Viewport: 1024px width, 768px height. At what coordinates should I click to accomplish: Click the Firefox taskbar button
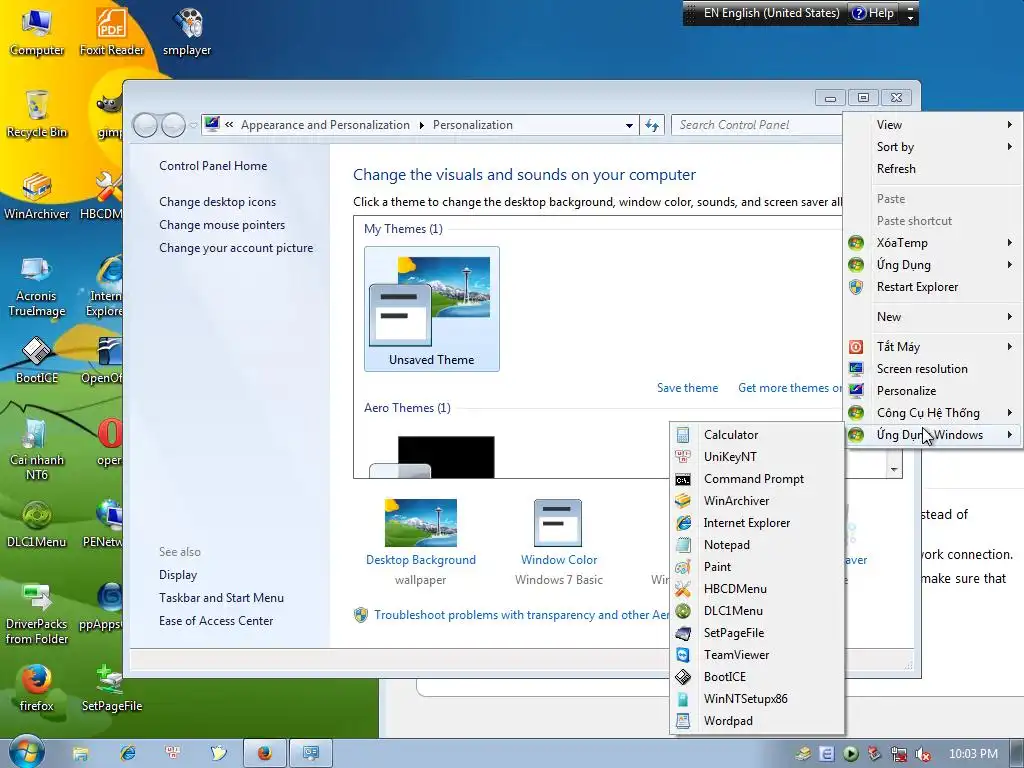pos(264,753)
